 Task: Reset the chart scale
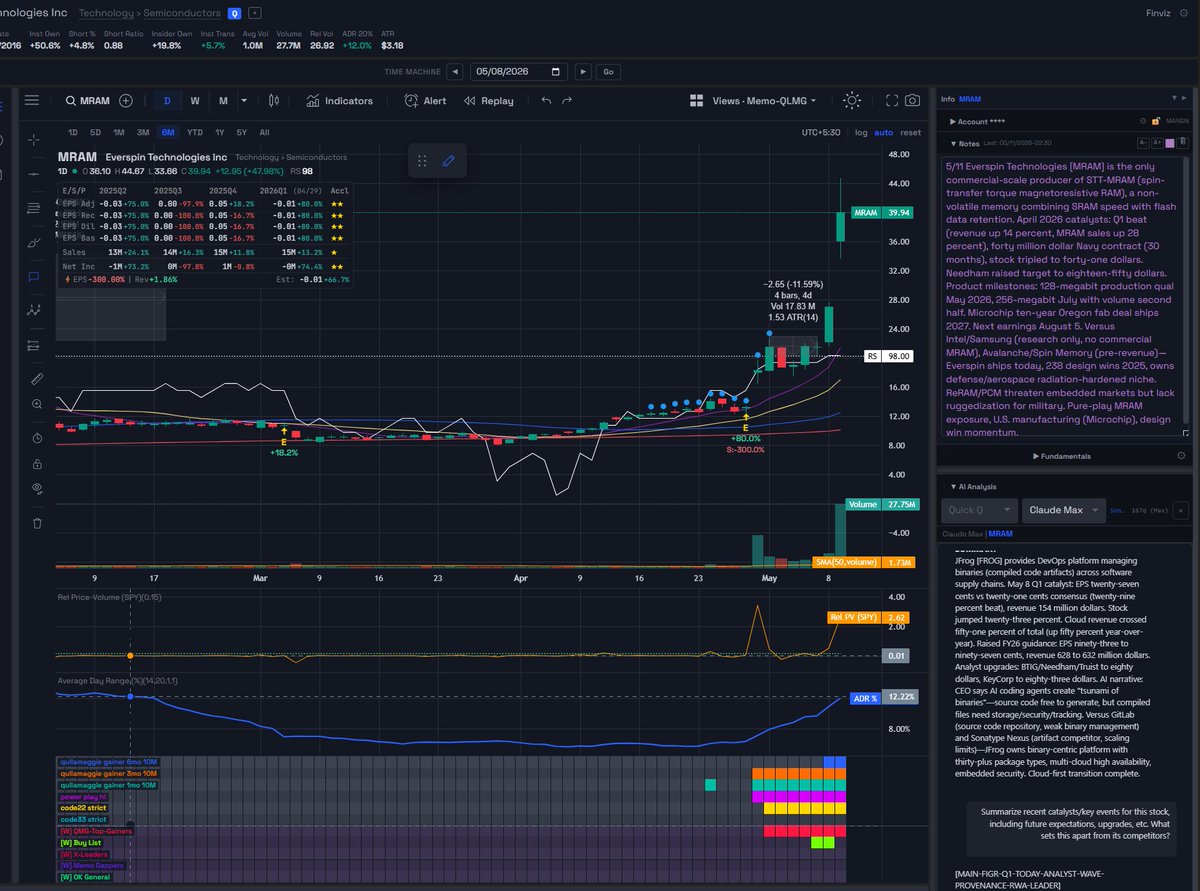[x=910, y=132]
